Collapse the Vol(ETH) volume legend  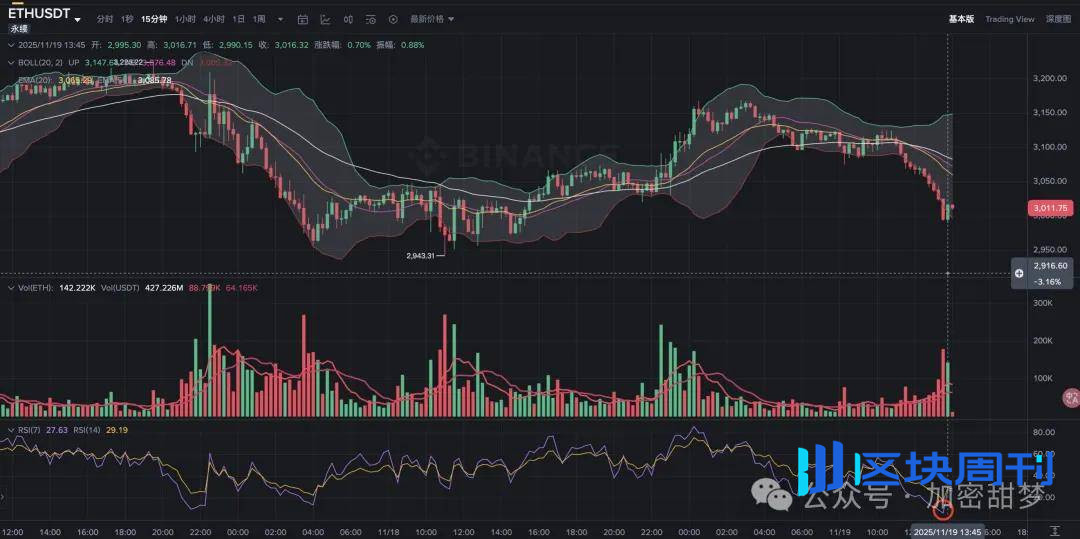coord(9,287)
